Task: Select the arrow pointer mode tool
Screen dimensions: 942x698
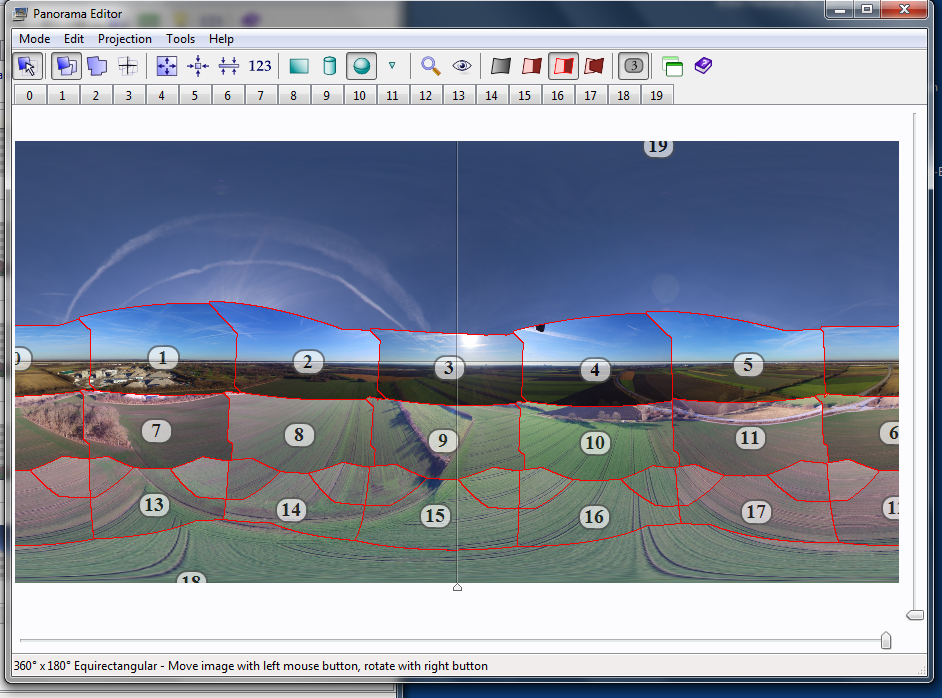Action: [27, 66]
